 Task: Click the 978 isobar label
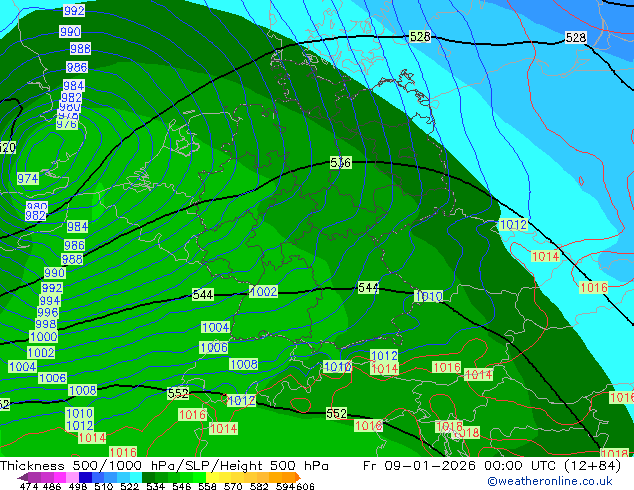click(x=68, y=116)
